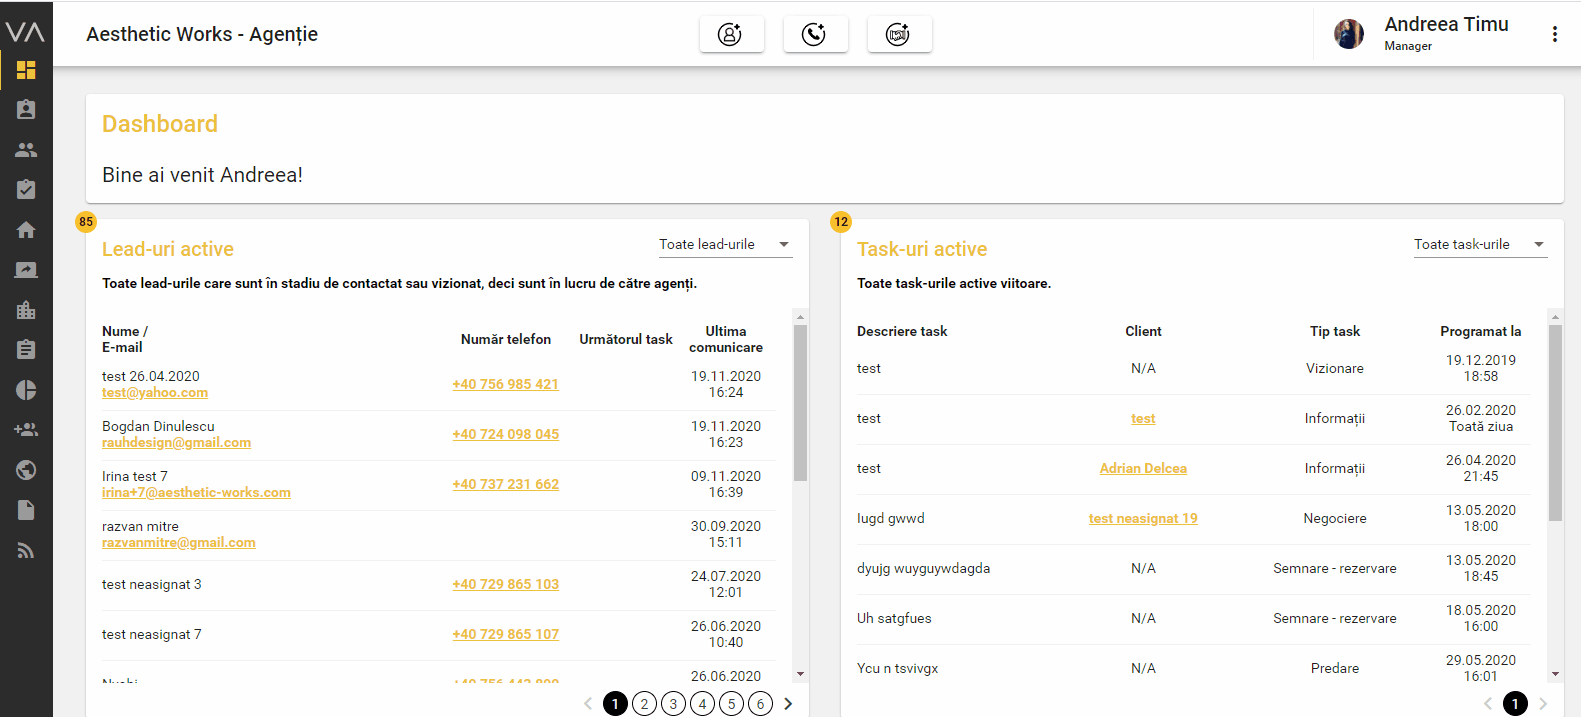
Task: Click the add handshake deal button
Action: [x=899, y=35]
